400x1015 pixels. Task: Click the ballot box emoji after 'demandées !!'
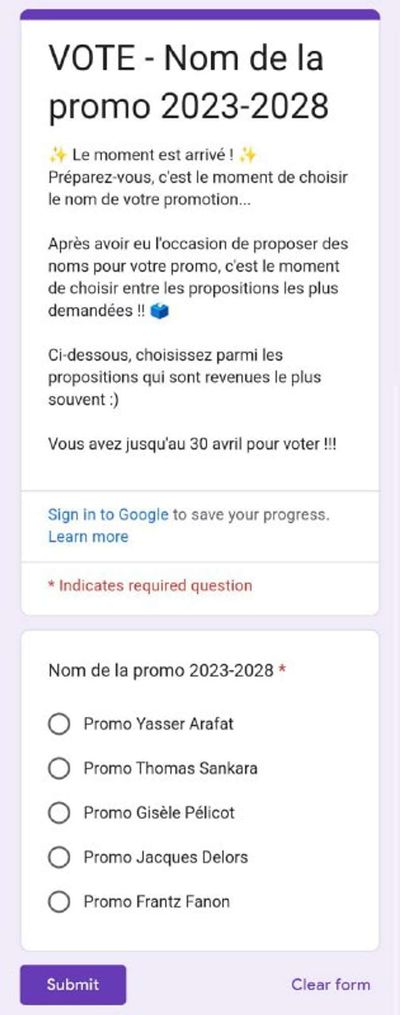(x=159, y=312)
